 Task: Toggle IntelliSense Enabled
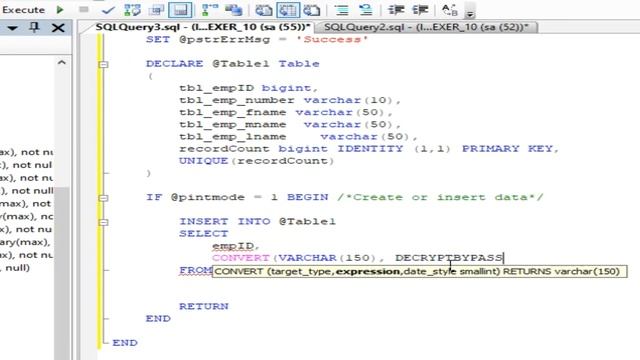[180, 10]
